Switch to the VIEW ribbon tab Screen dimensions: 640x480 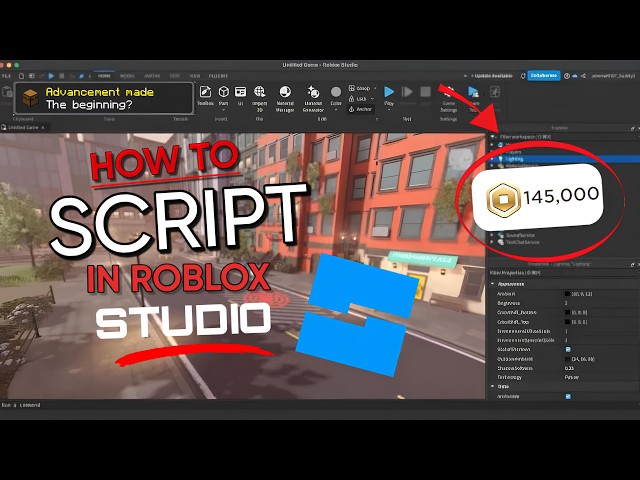(195, 76)
